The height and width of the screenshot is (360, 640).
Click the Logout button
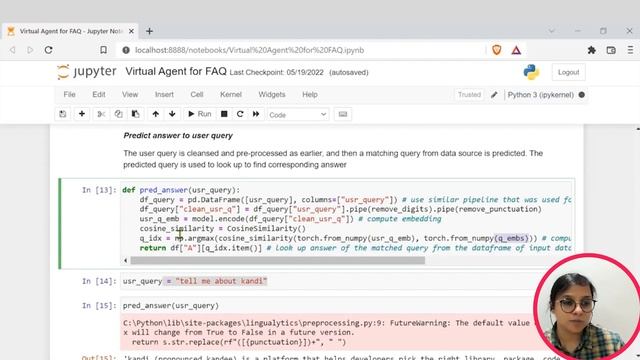pos(569,72)
